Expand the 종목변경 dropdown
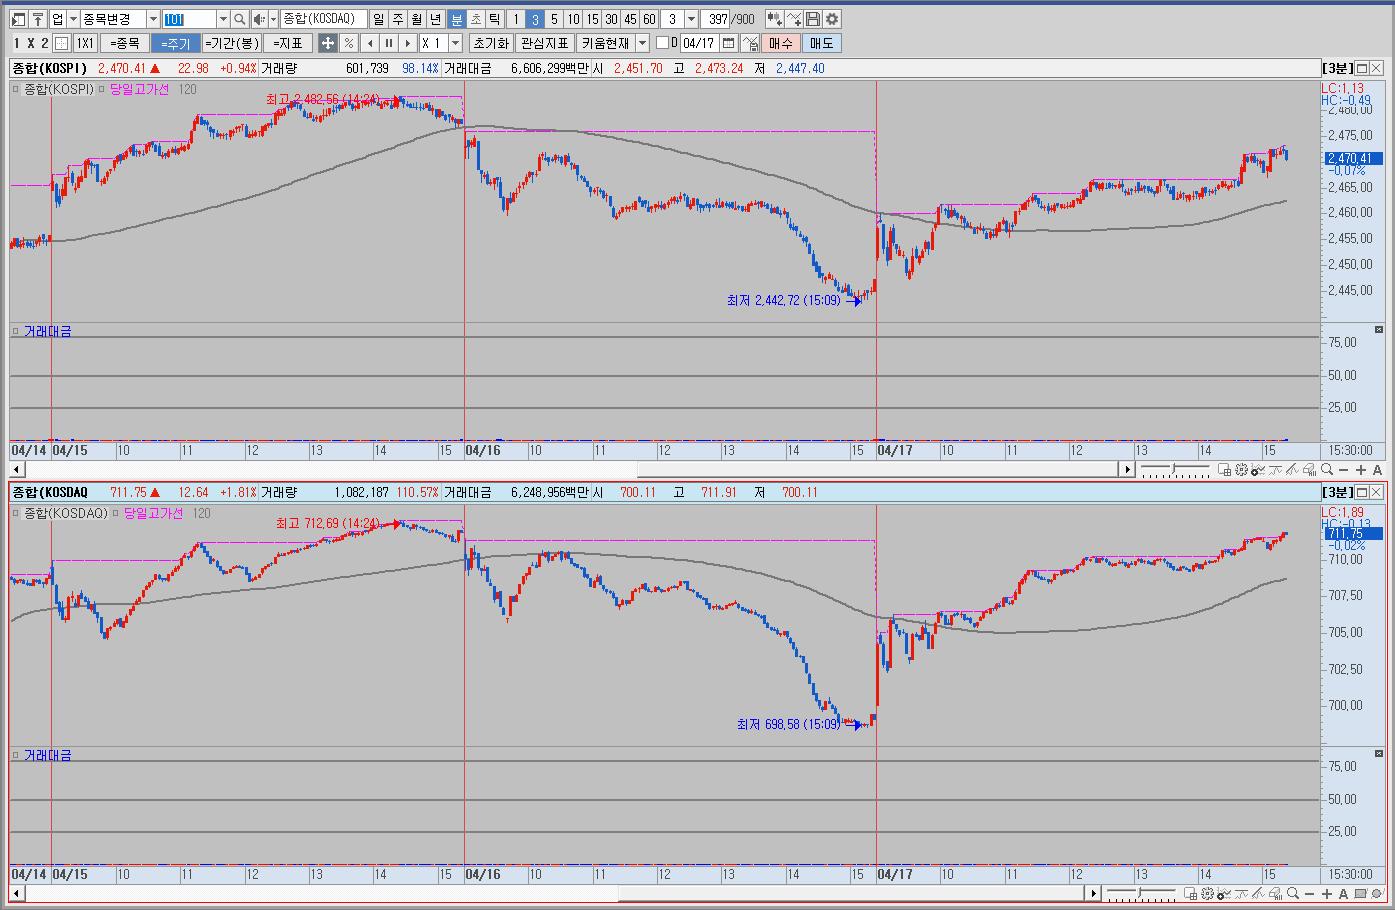The image size is (1395, 910). point(153,19)
